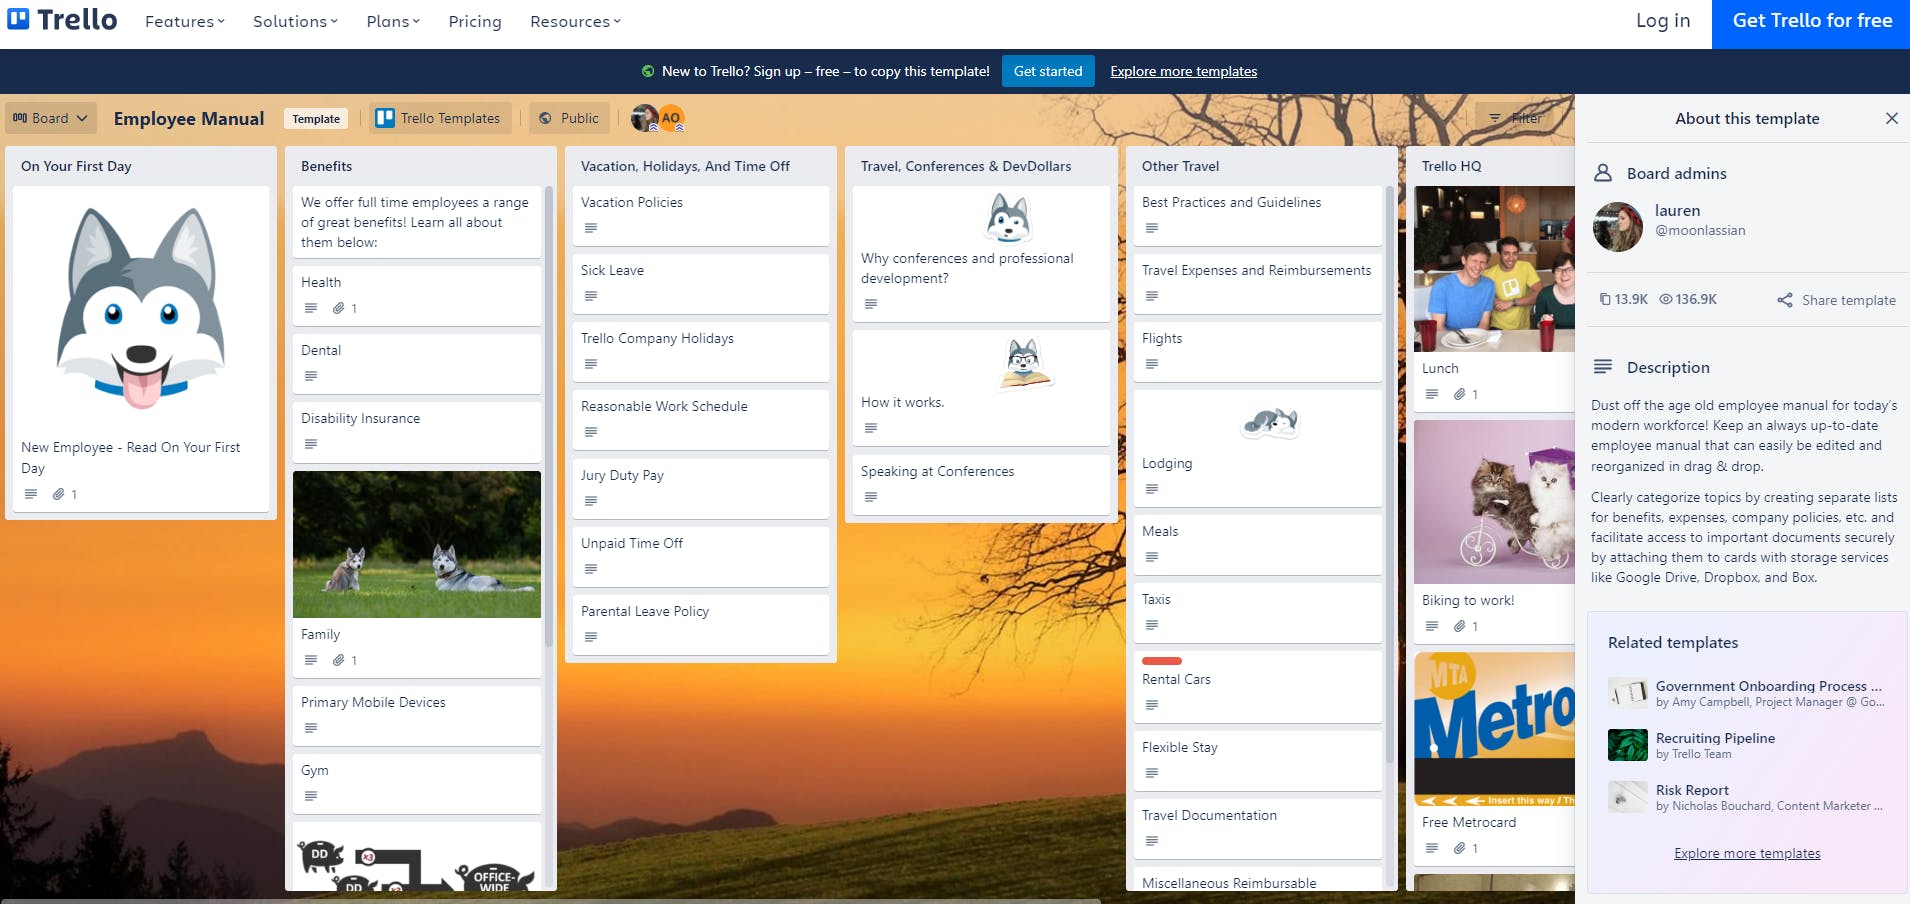The image size is (1910, 904).
Task: Click description icon on Jury Duty Pay card
Action: 591,501
